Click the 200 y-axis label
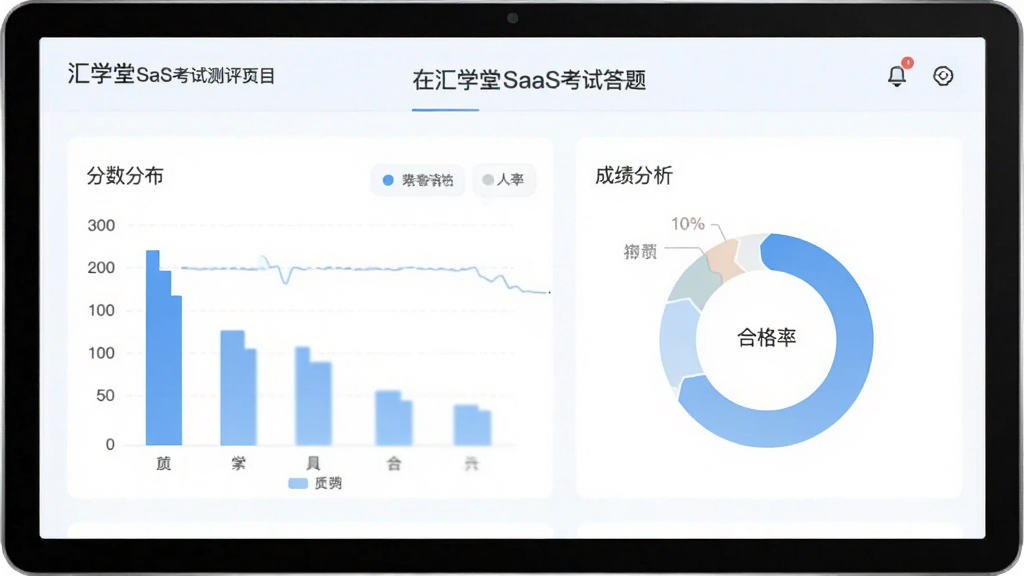Image resolution: width=1024 pixels, height=576 pixels. point(101,268)
